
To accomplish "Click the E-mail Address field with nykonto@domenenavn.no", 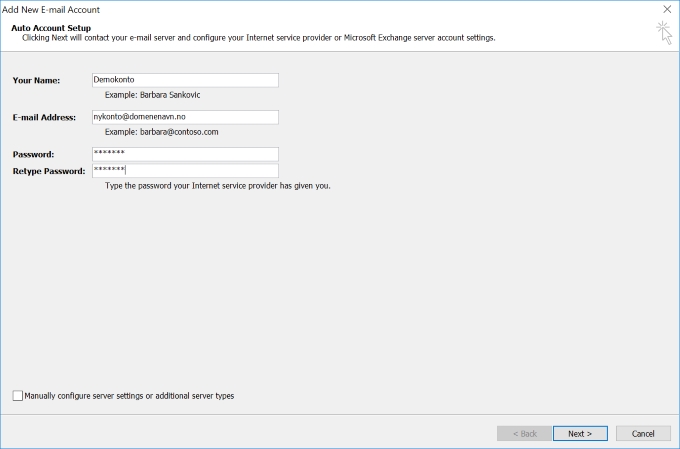I will pyautogui.click(x=185, y=117).
